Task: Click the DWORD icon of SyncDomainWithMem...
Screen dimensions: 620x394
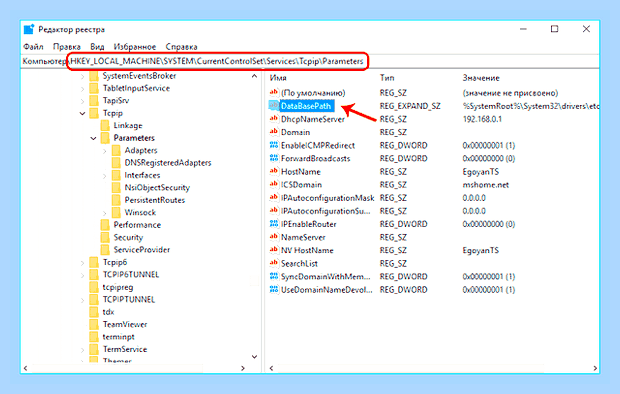Action: [x=274, y=276]
